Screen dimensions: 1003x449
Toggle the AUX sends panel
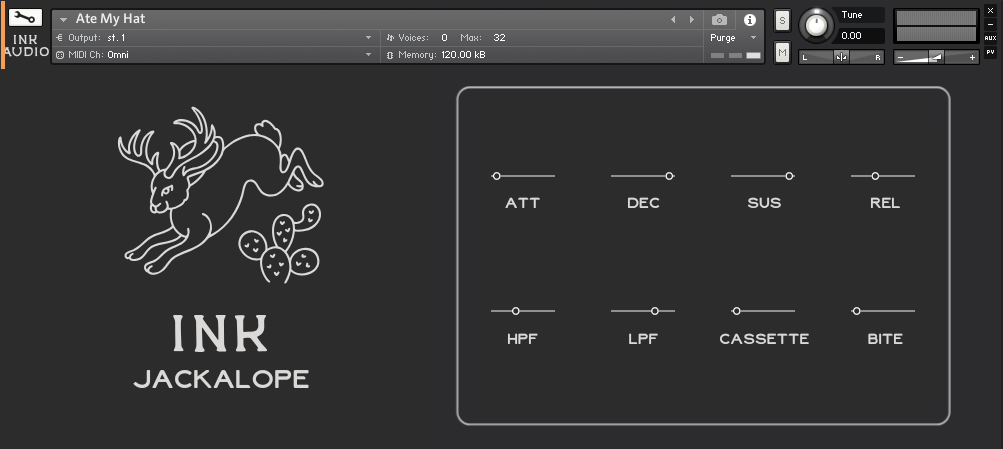[990, 38]
